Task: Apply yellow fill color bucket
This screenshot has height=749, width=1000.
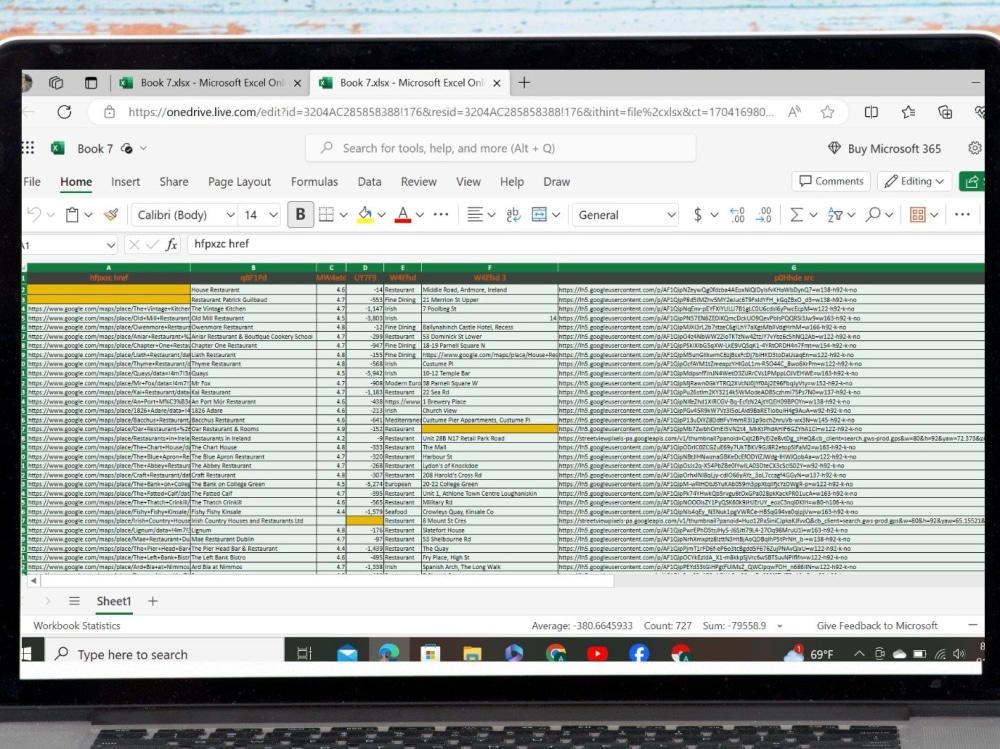Action: tap(365, 215)
